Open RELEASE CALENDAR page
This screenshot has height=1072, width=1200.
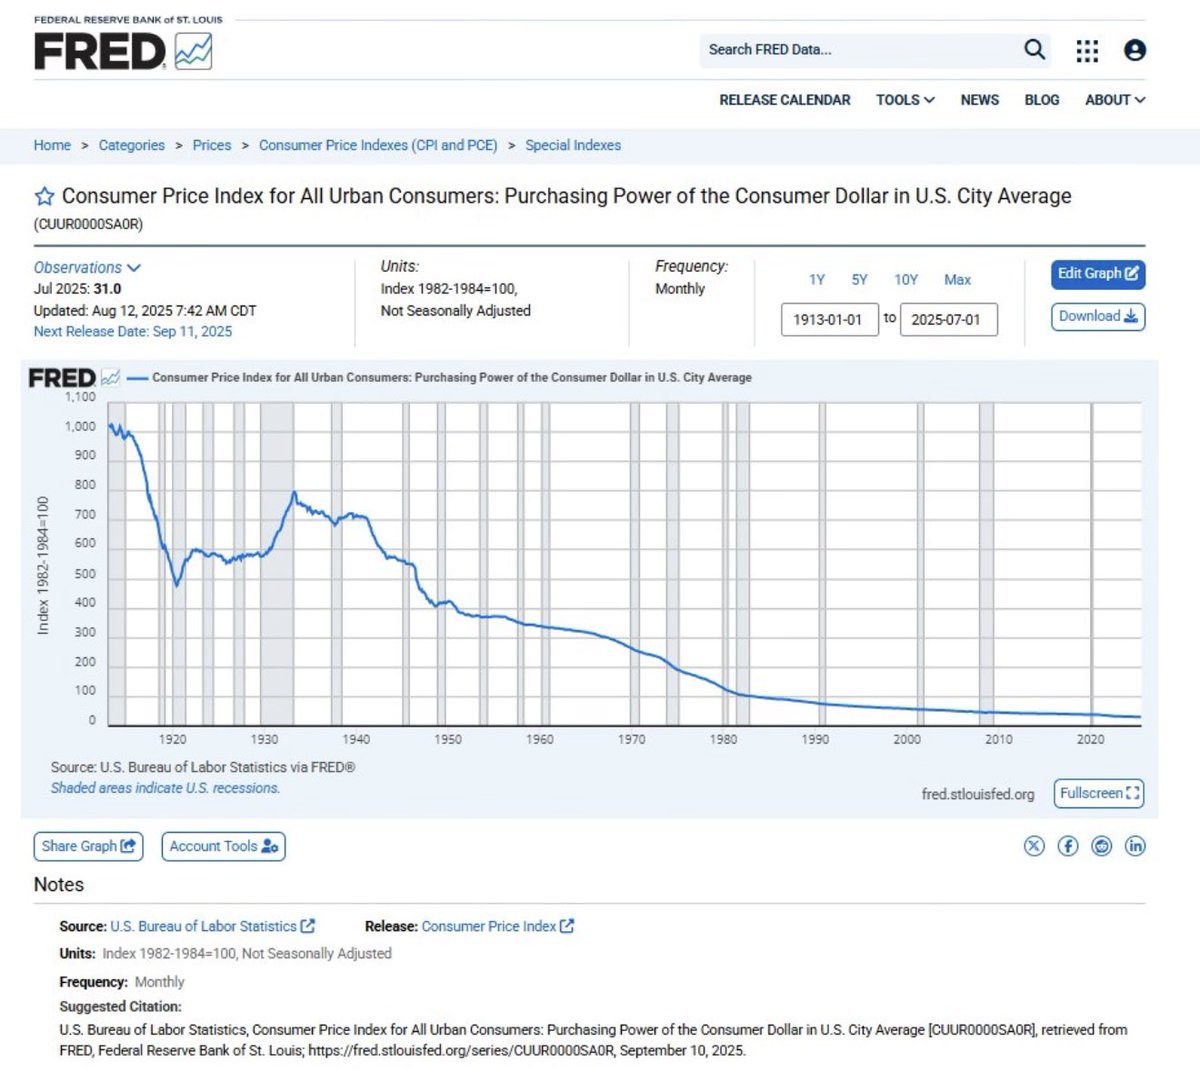[x=785, y=100]
